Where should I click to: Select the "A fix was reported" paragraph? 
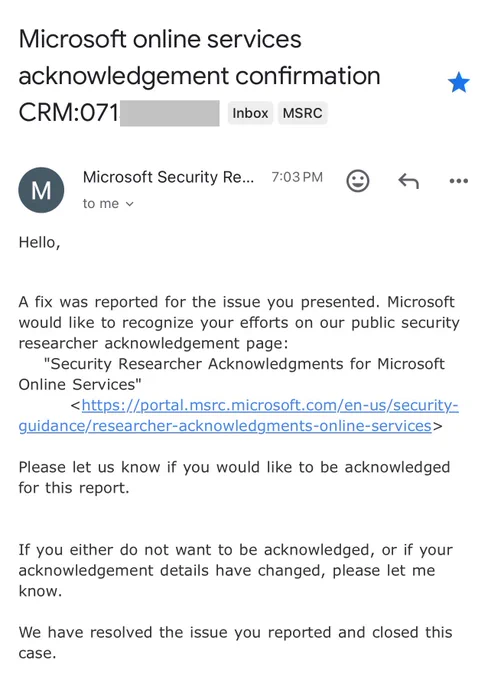pyautogui.click(x=239, y=322)
